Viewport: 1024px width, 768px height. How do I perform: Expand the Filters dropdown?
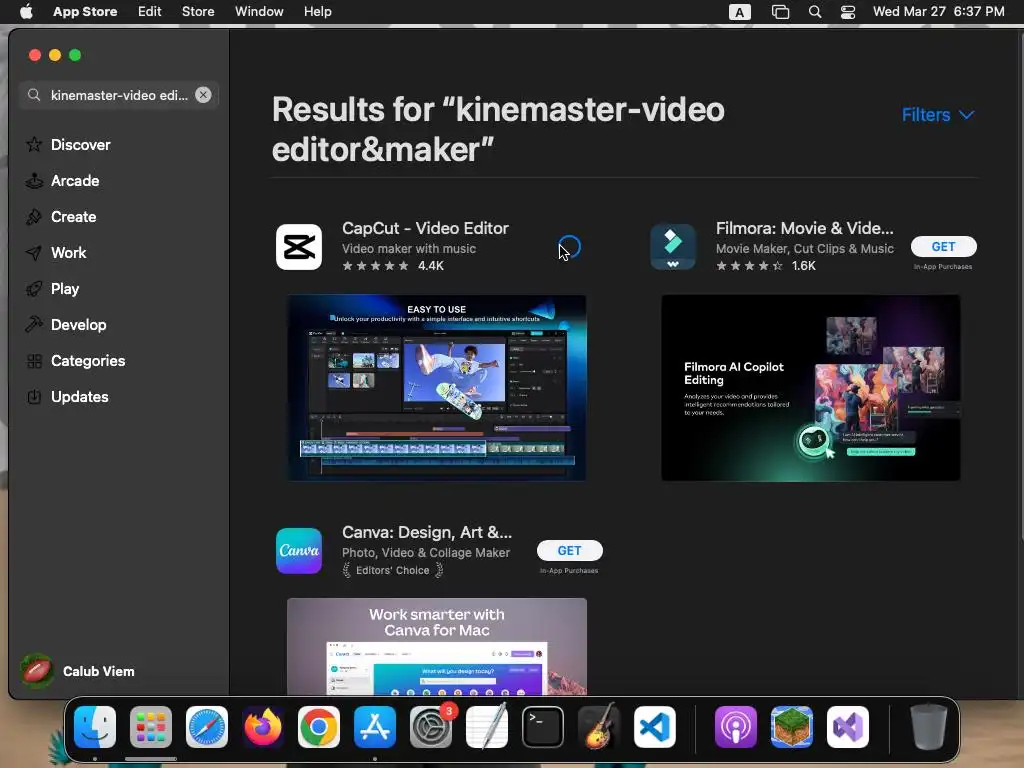(938, 115)
